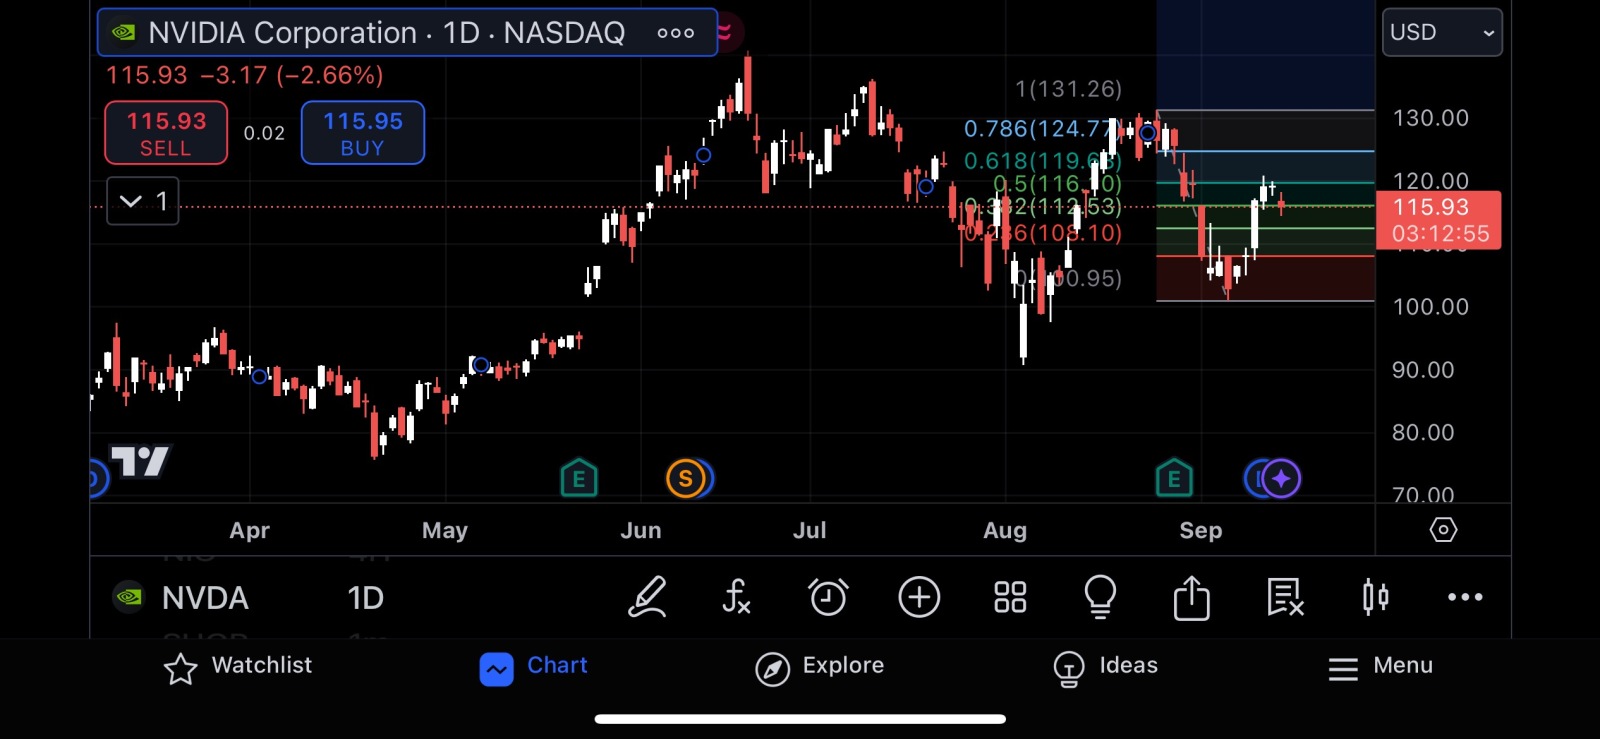Screen dimensions: 1600x739
Task: Open the Menu tab
Action: pos(1380,667)
